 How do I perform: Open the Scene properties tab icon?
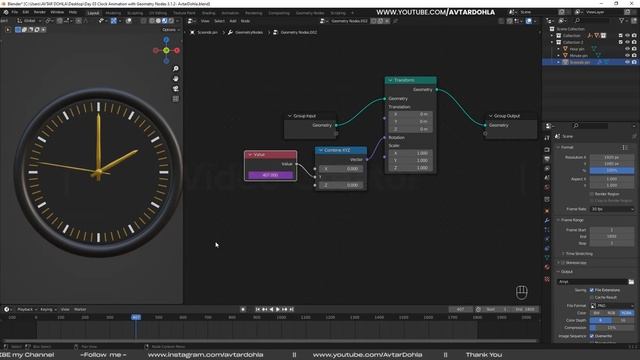(547, 178)
